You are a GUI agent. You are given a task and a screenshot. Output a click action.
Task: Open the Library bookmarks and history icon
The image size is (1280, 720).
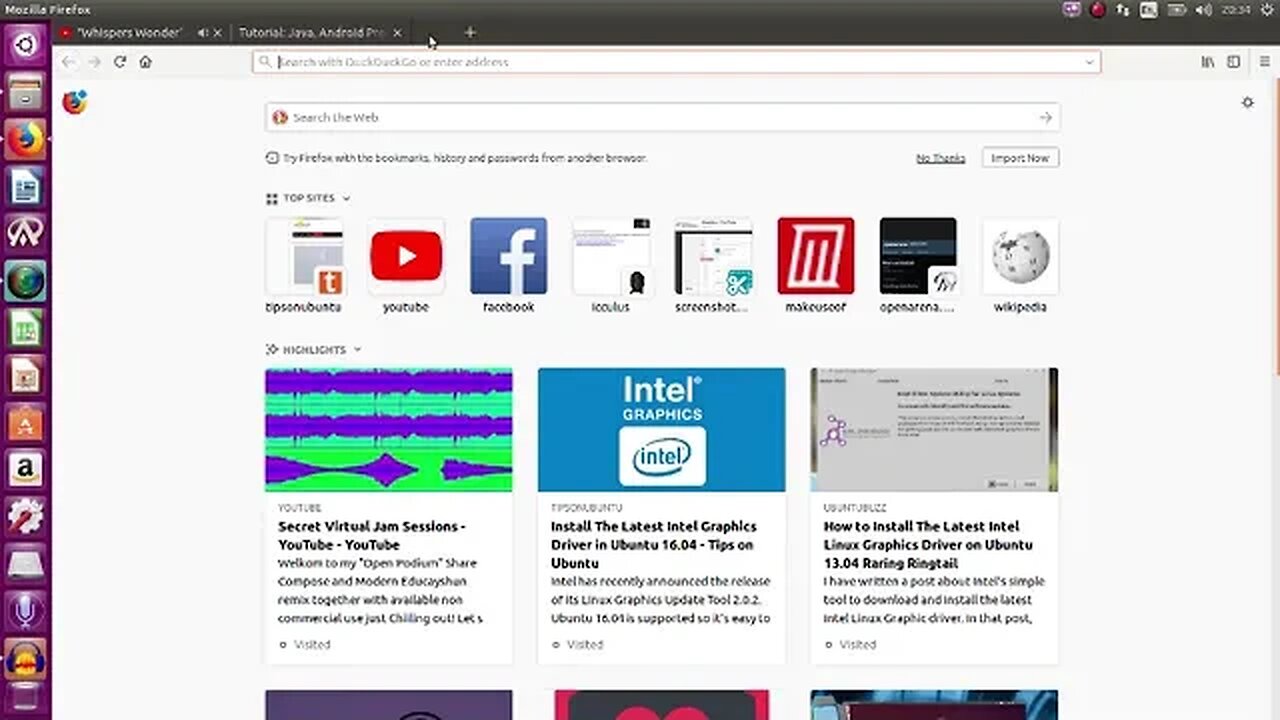click(1208, 62)
